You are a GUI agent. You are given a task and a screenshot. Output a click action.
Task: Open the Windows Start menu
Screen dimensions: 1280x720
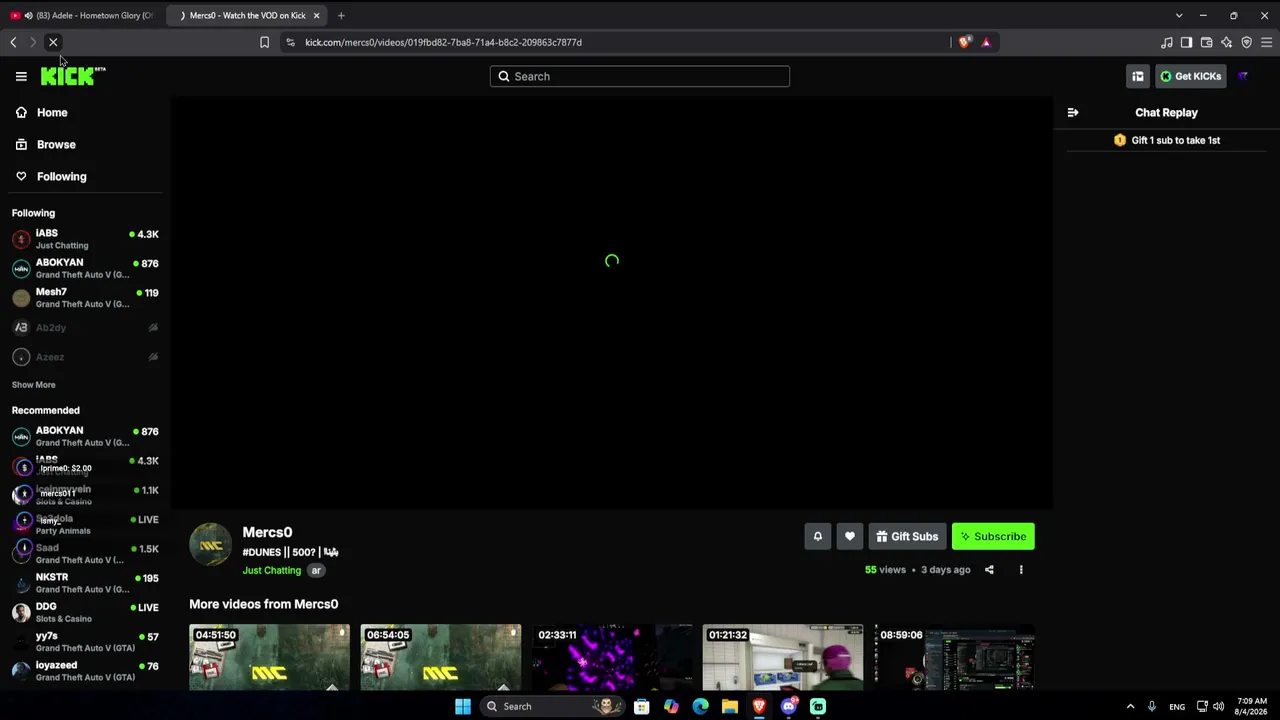click(x=462, y=706)
